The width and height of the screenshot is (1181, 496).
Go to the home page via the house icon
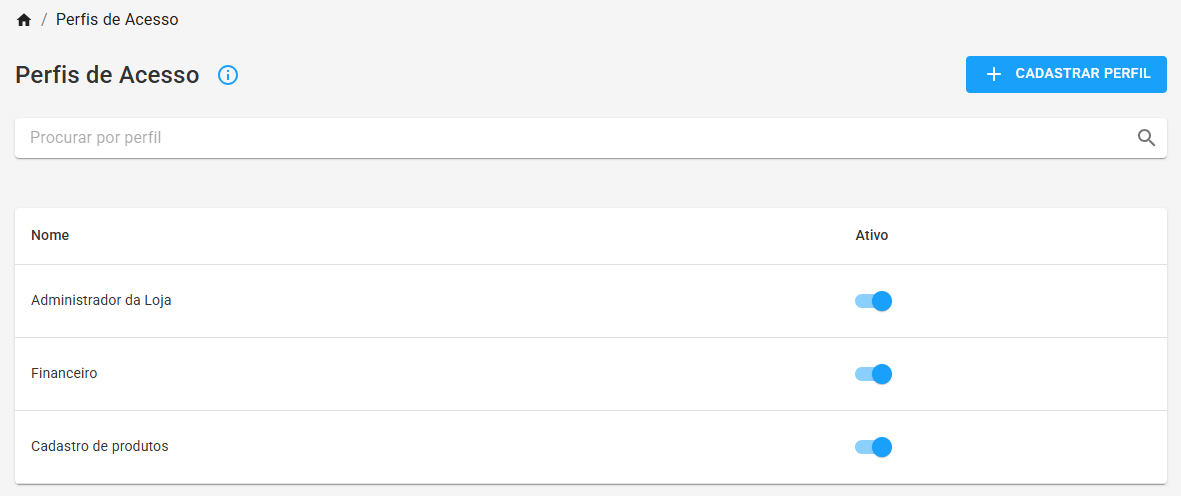click(24, 20)
